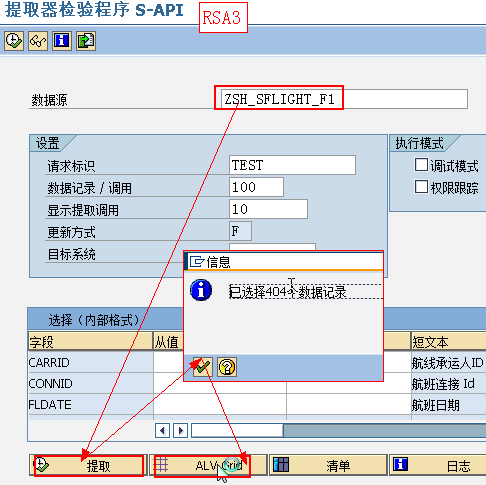This screenshot has width=486, height=485.
Task: Click the 从值 cell for FLDATE row
Action: [x=220, y=404]
